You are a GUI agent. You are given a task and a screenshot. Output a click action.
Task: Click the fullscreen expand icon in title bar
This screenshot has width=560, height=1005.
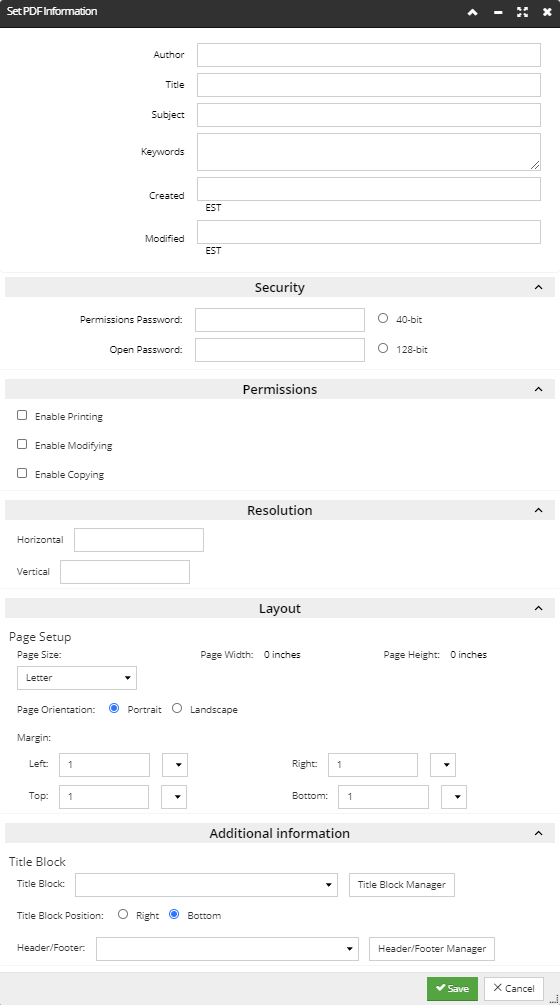[x=522, y=12]
